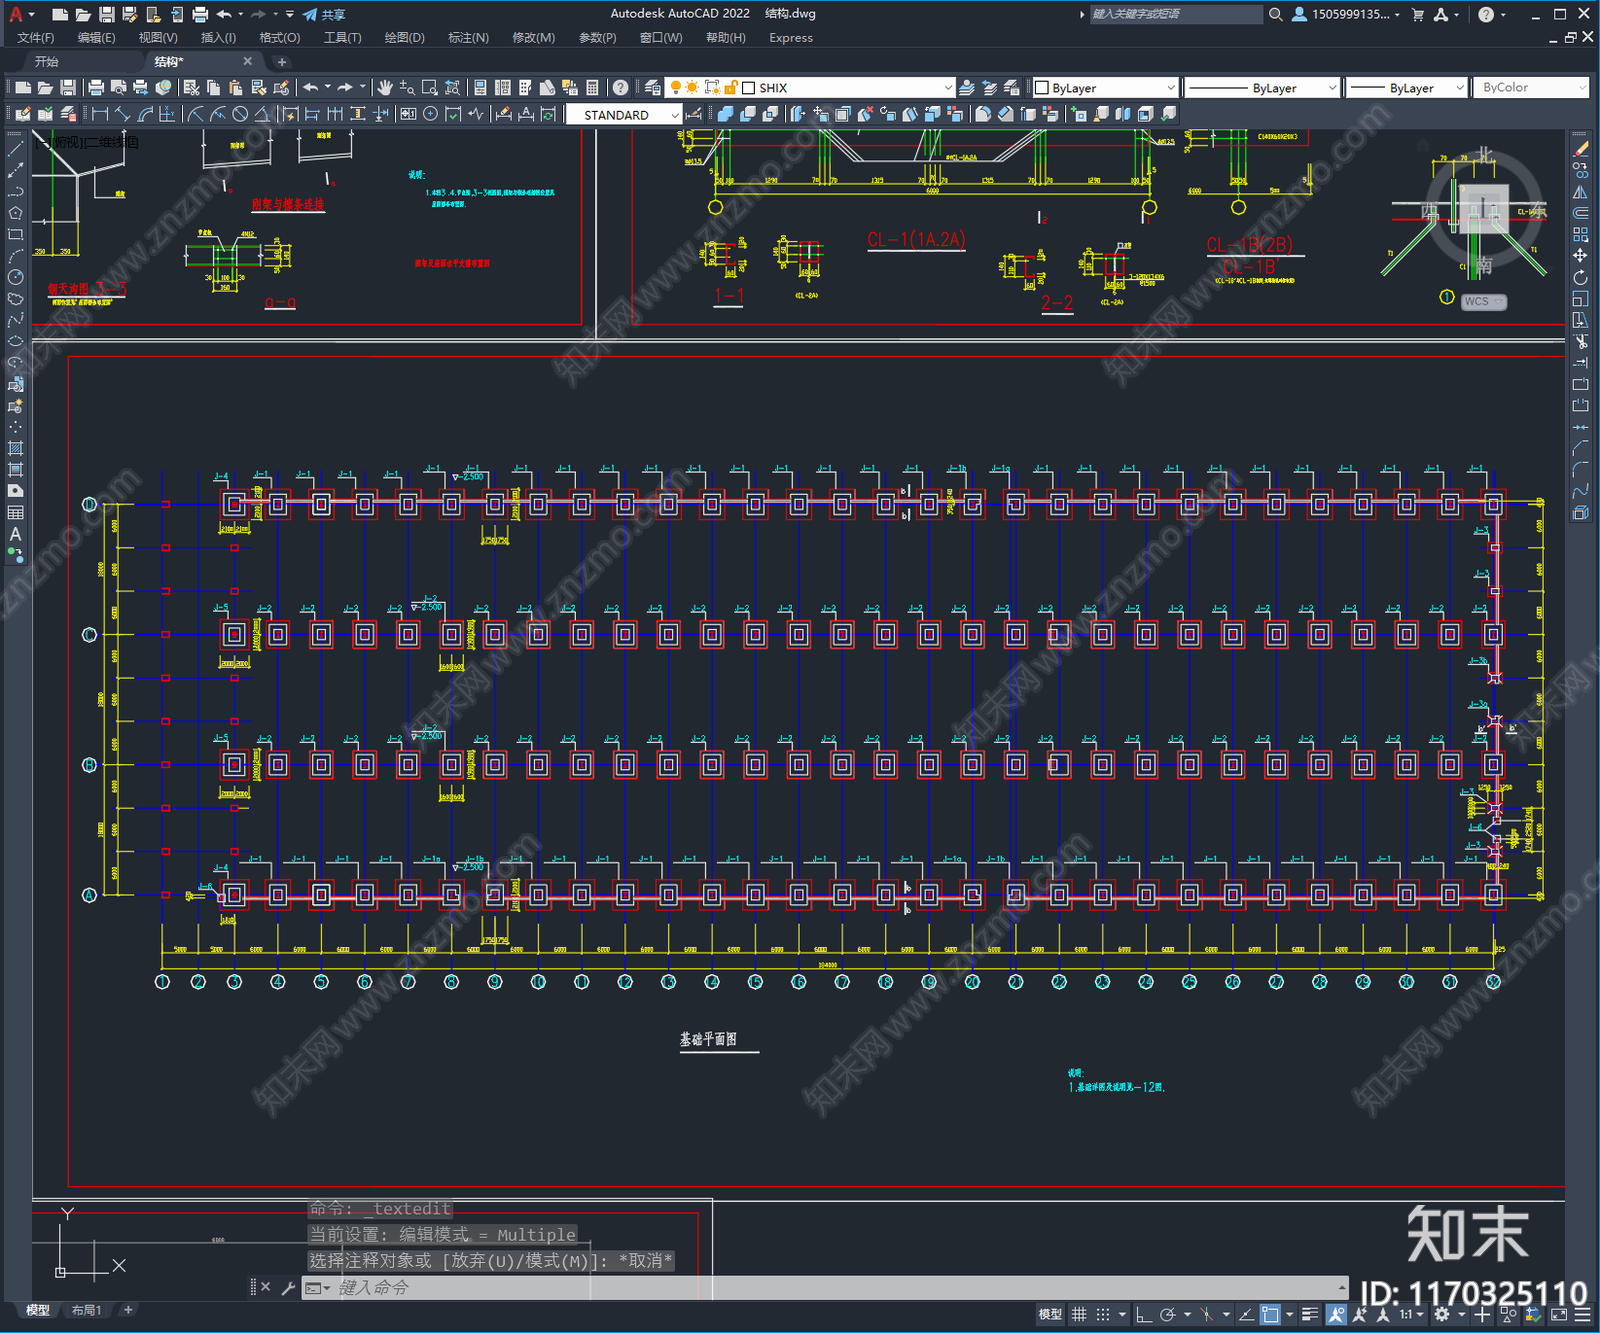
Task: Select the Rectangle draw tool
Action: 15,234
